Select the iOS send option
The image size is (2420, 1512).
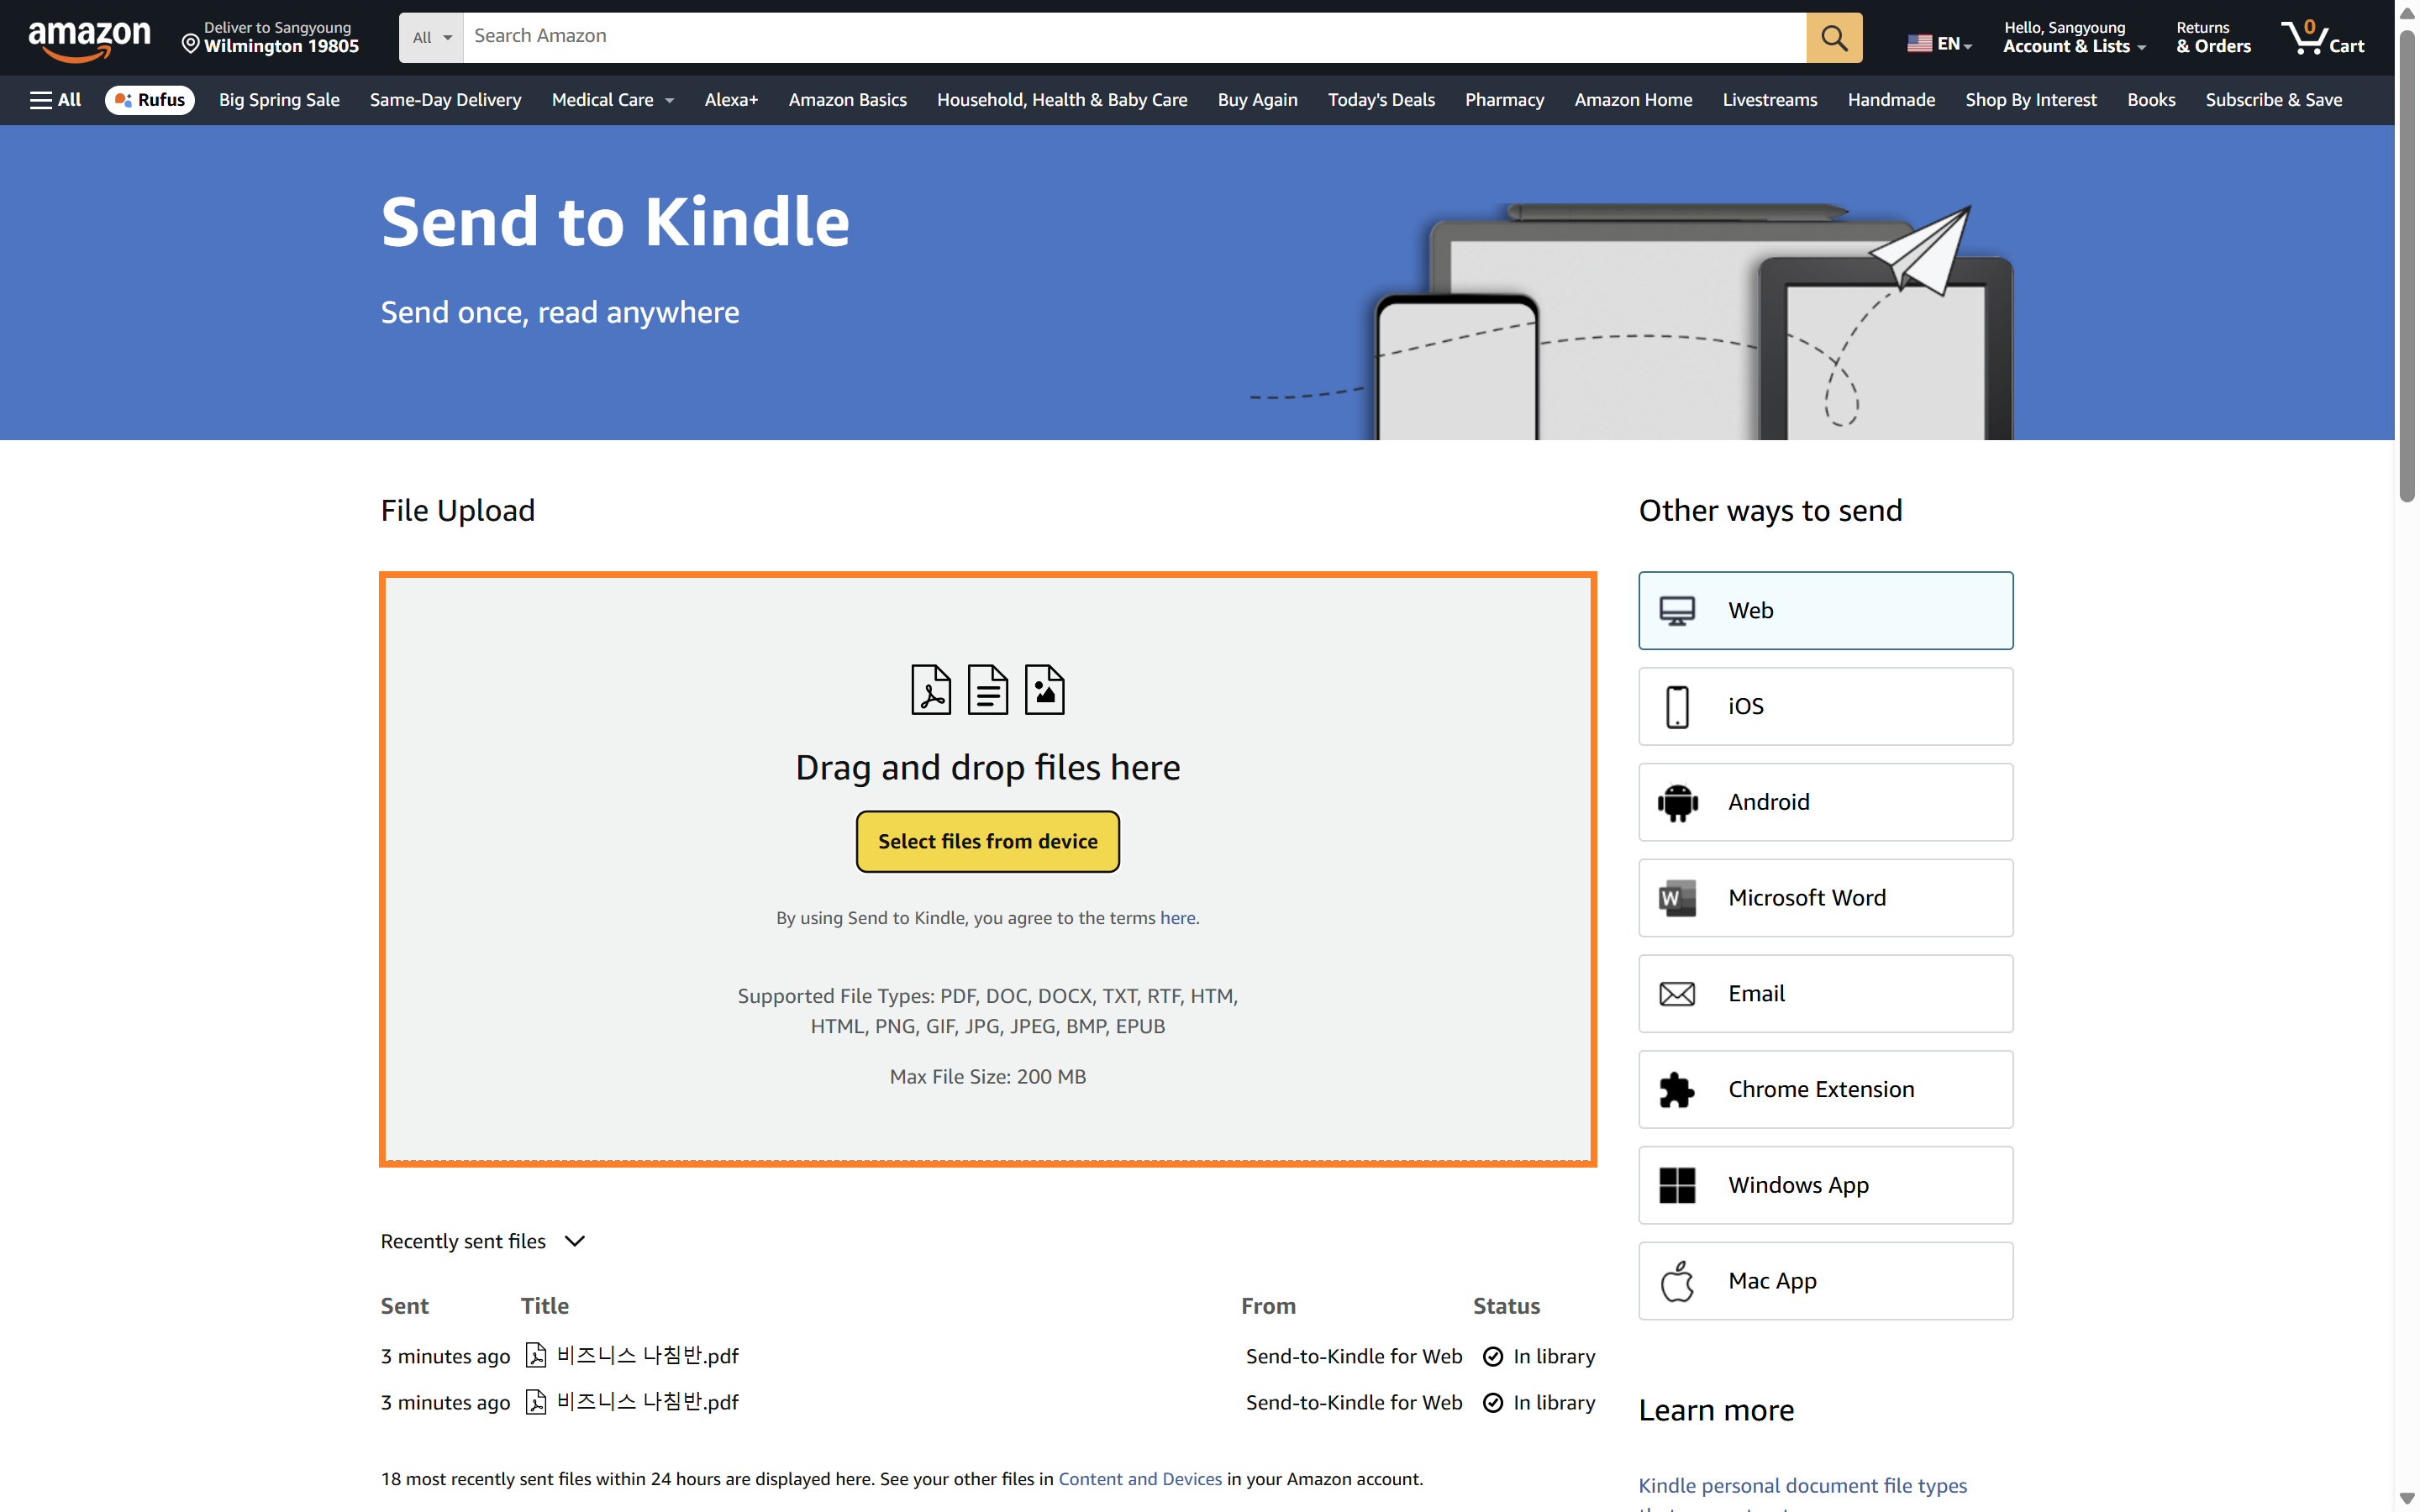[x=1825, y=706]
